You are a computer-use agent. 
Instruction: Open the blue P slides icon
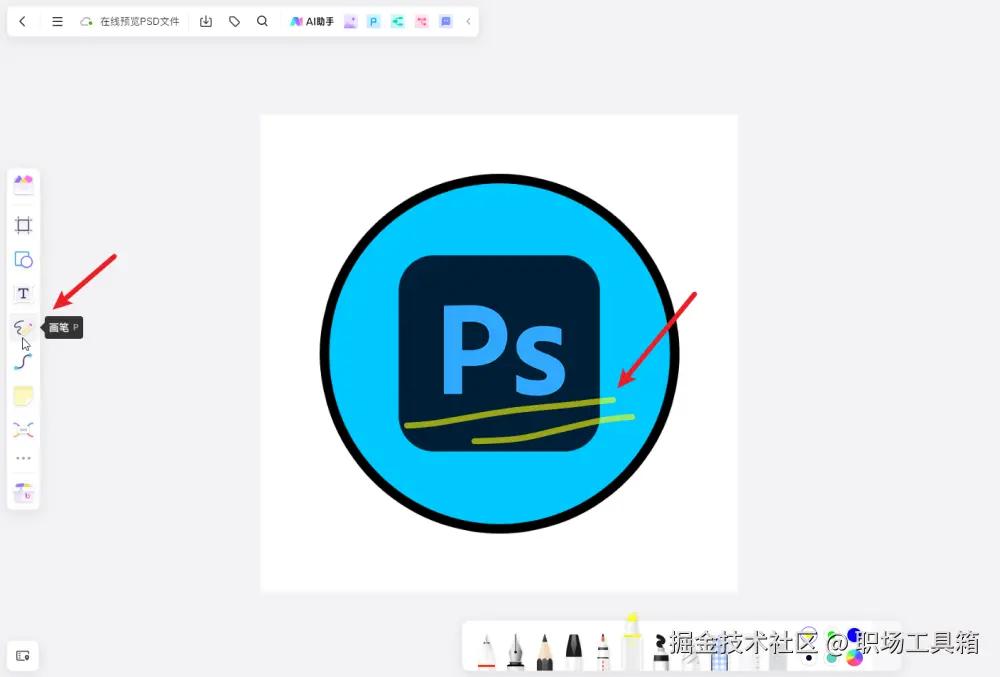[374, 22]
